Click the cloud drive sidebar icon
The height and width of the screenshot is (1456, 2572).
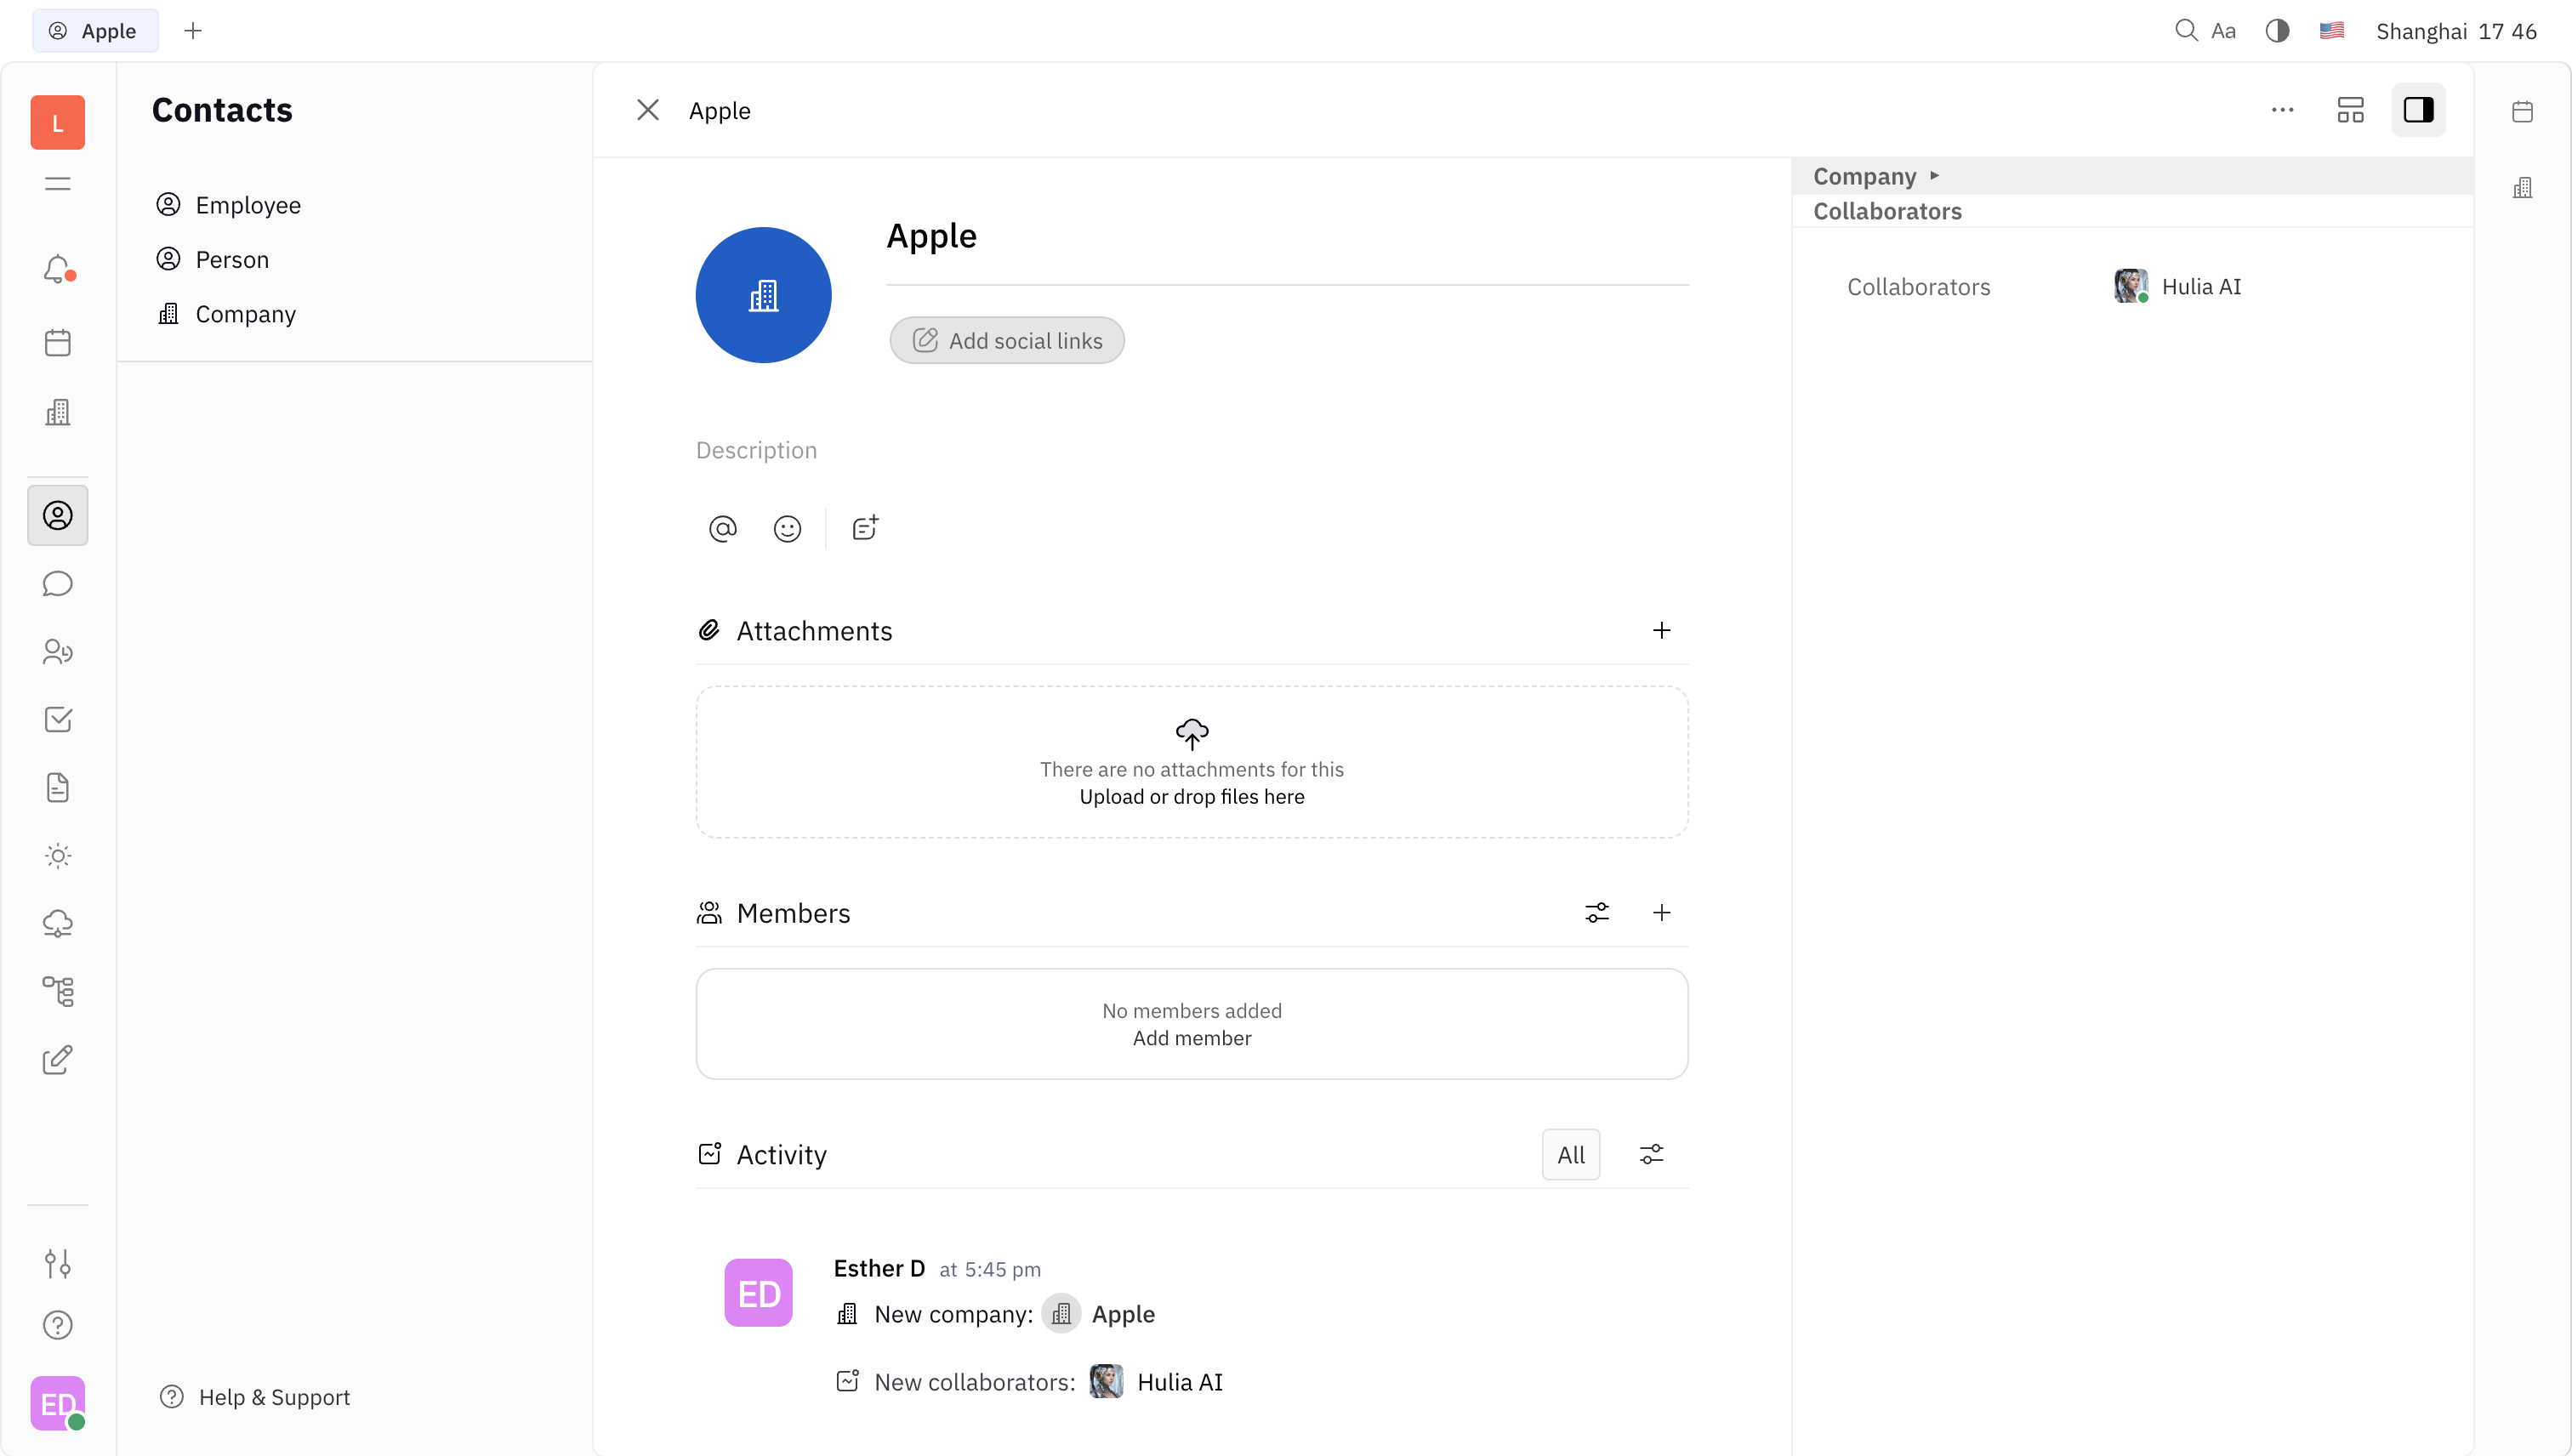(x=57, y=923)
